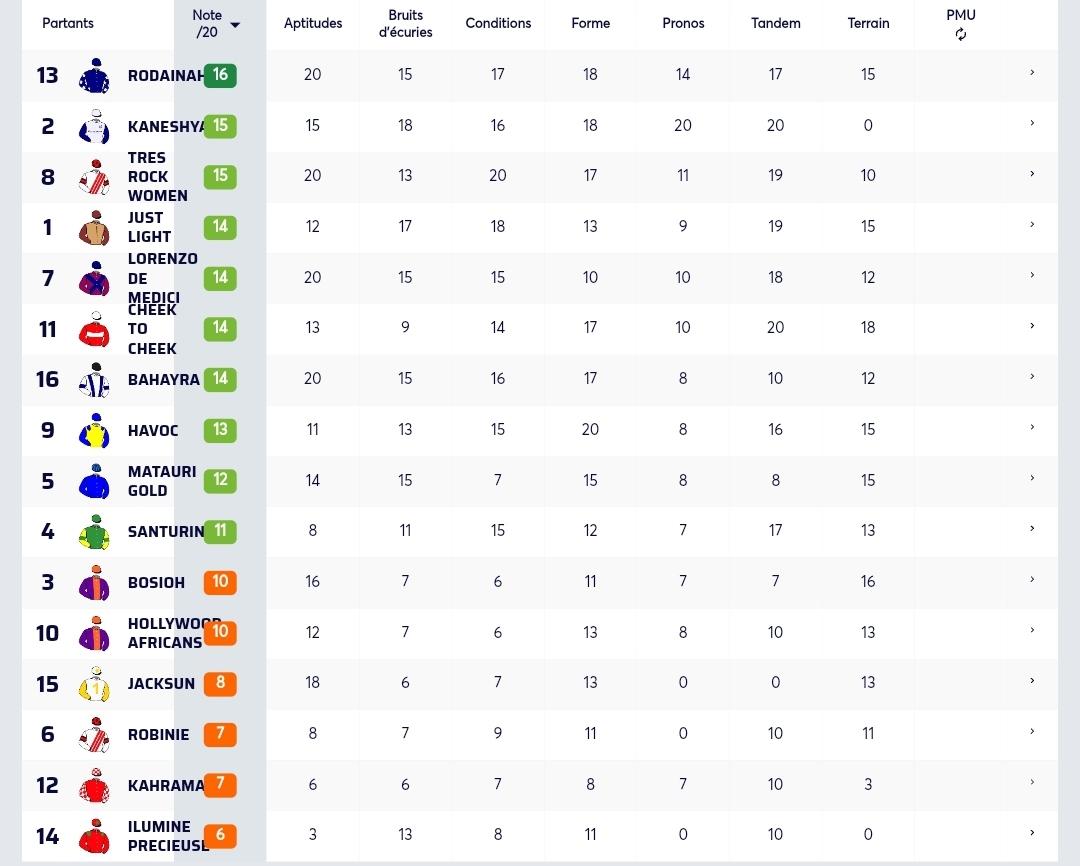The image size is (1080, 866).
Task: Click Matauri Gold's blue jockey silk
Action: pyautogui.click(x=94, y=482)
